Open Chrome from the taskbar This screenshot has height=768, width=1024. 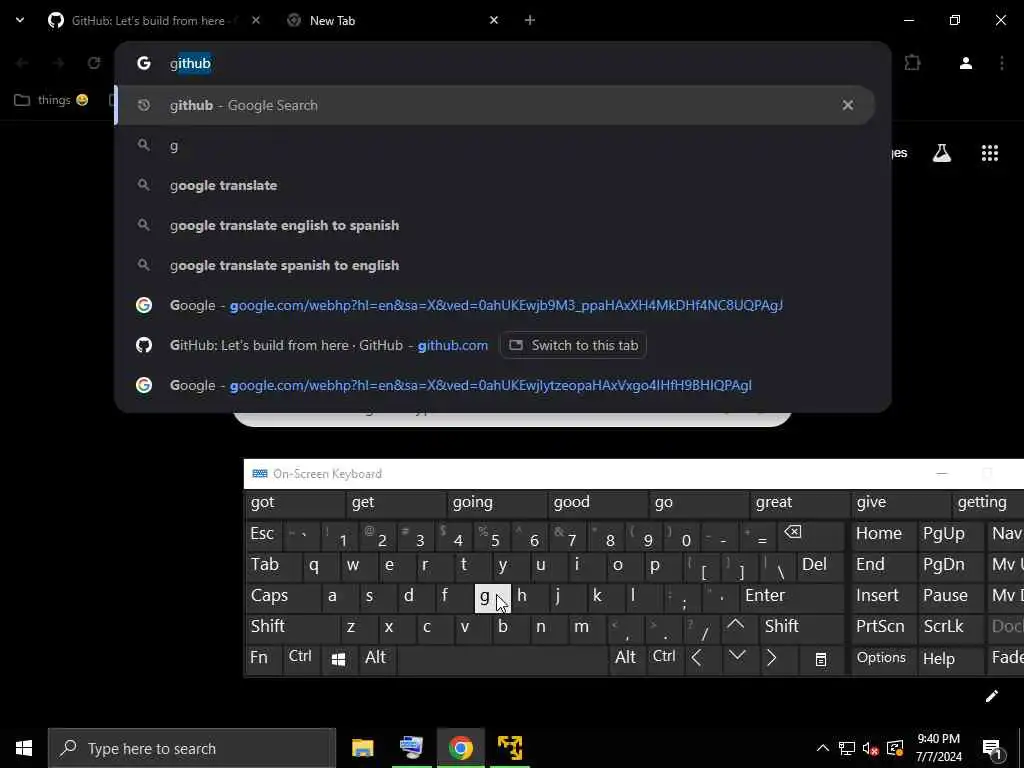click(x=460, y=748)
